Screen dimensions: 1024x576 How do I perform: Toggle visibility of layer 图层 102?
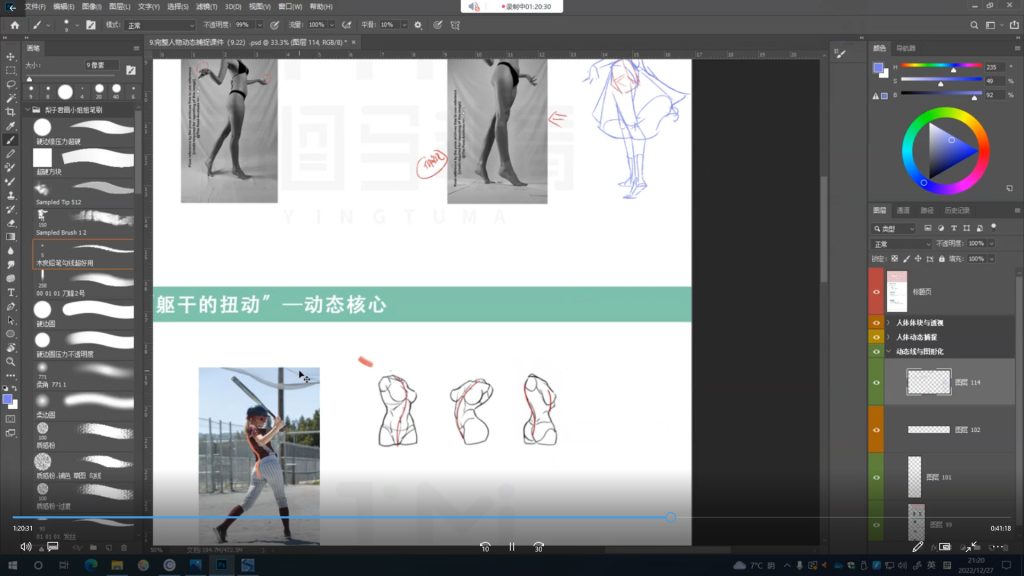[x=876, y=429]
